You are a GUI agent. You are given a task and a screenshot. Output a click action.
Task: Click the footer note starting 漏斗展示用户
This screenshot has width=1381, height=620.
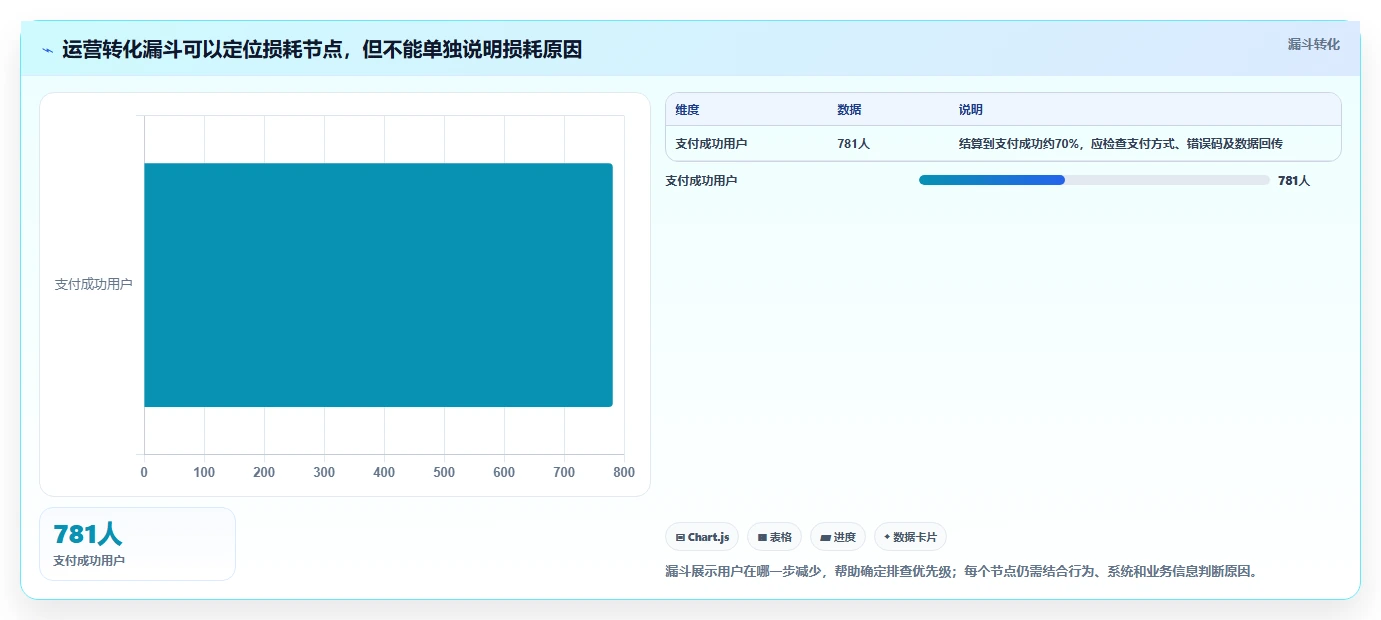961,572
